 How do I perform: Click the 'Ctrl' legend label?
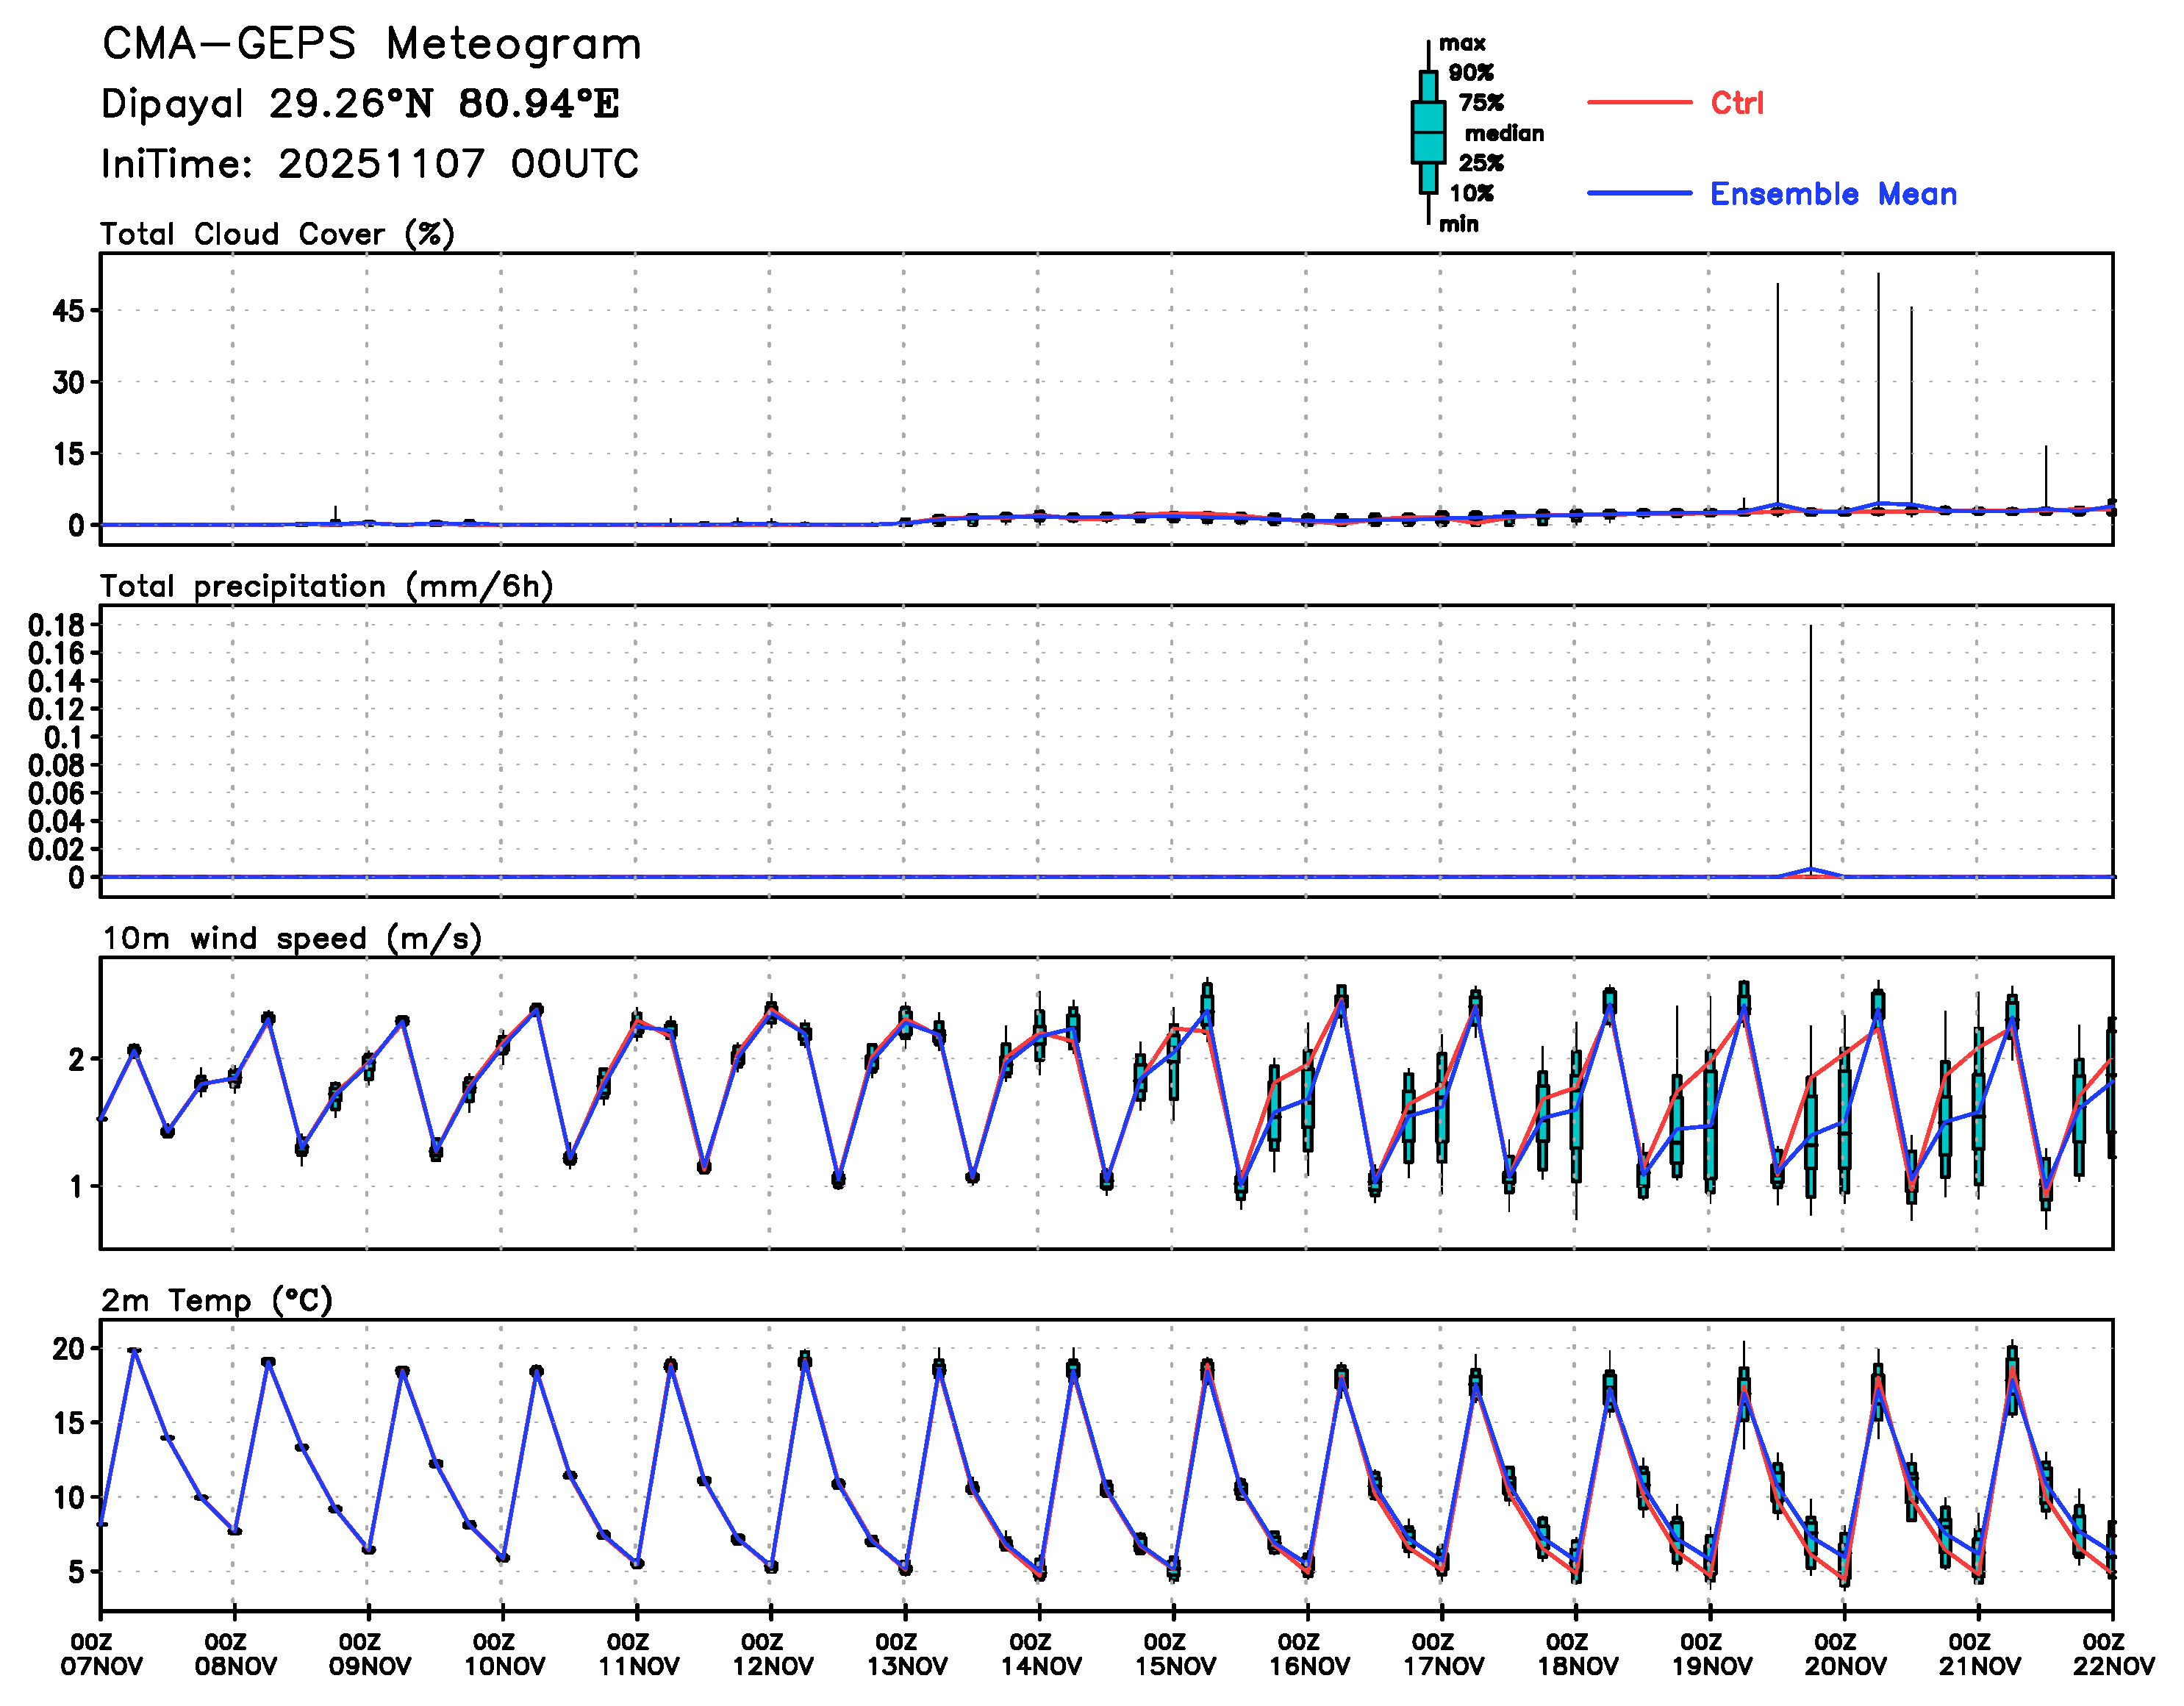(x=1736, y=103)
